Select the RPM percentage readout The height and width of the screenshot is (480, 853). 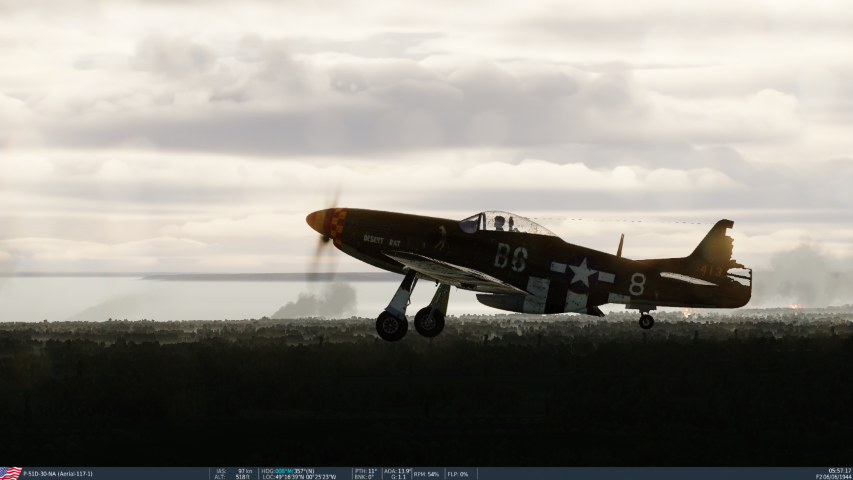point(427,473)
